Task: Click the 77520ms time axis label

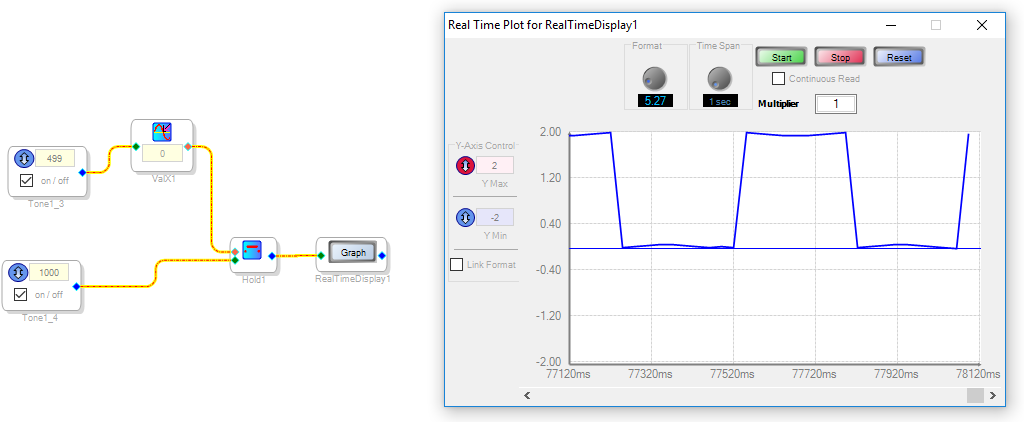Action: click(731, 374)
